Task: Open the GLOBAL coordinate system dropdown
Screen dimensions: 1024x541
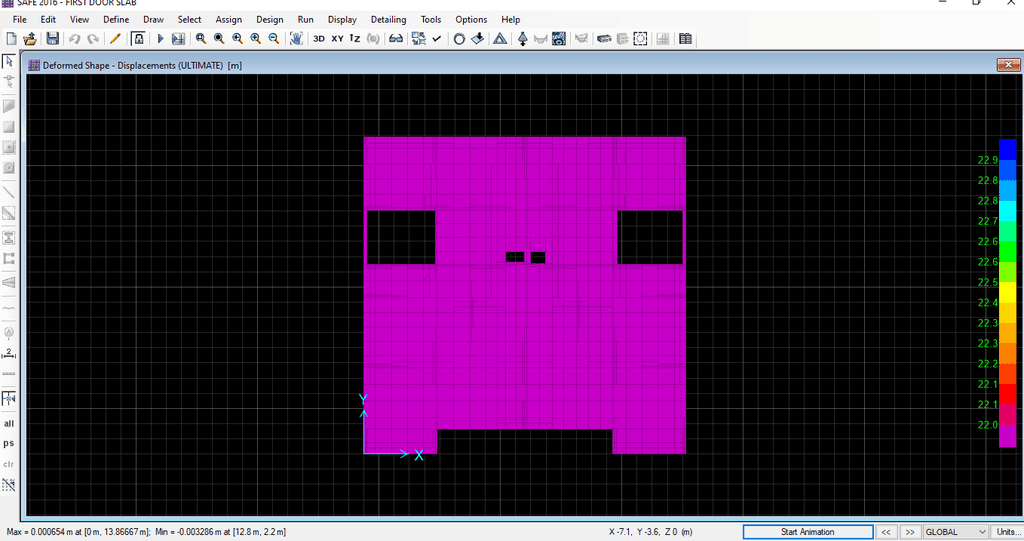Action: pos(955,532)
